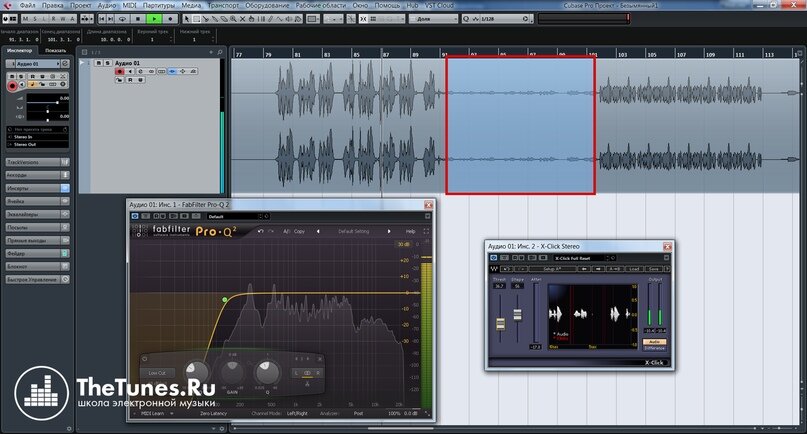Screen dimensions: 807x434
Task: Toggle Pro-Q 2 full screen icon
Action: pos(426,232)
